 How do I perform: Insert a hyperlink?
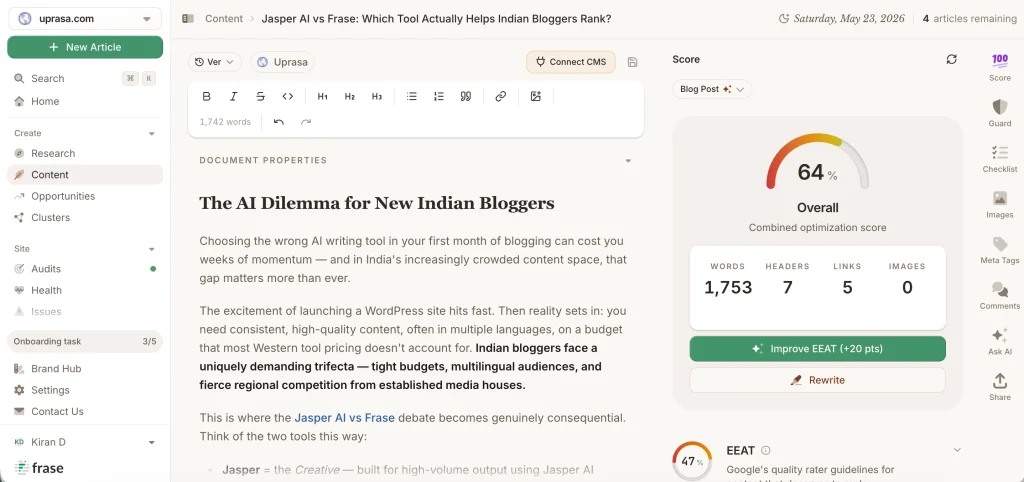501,97
